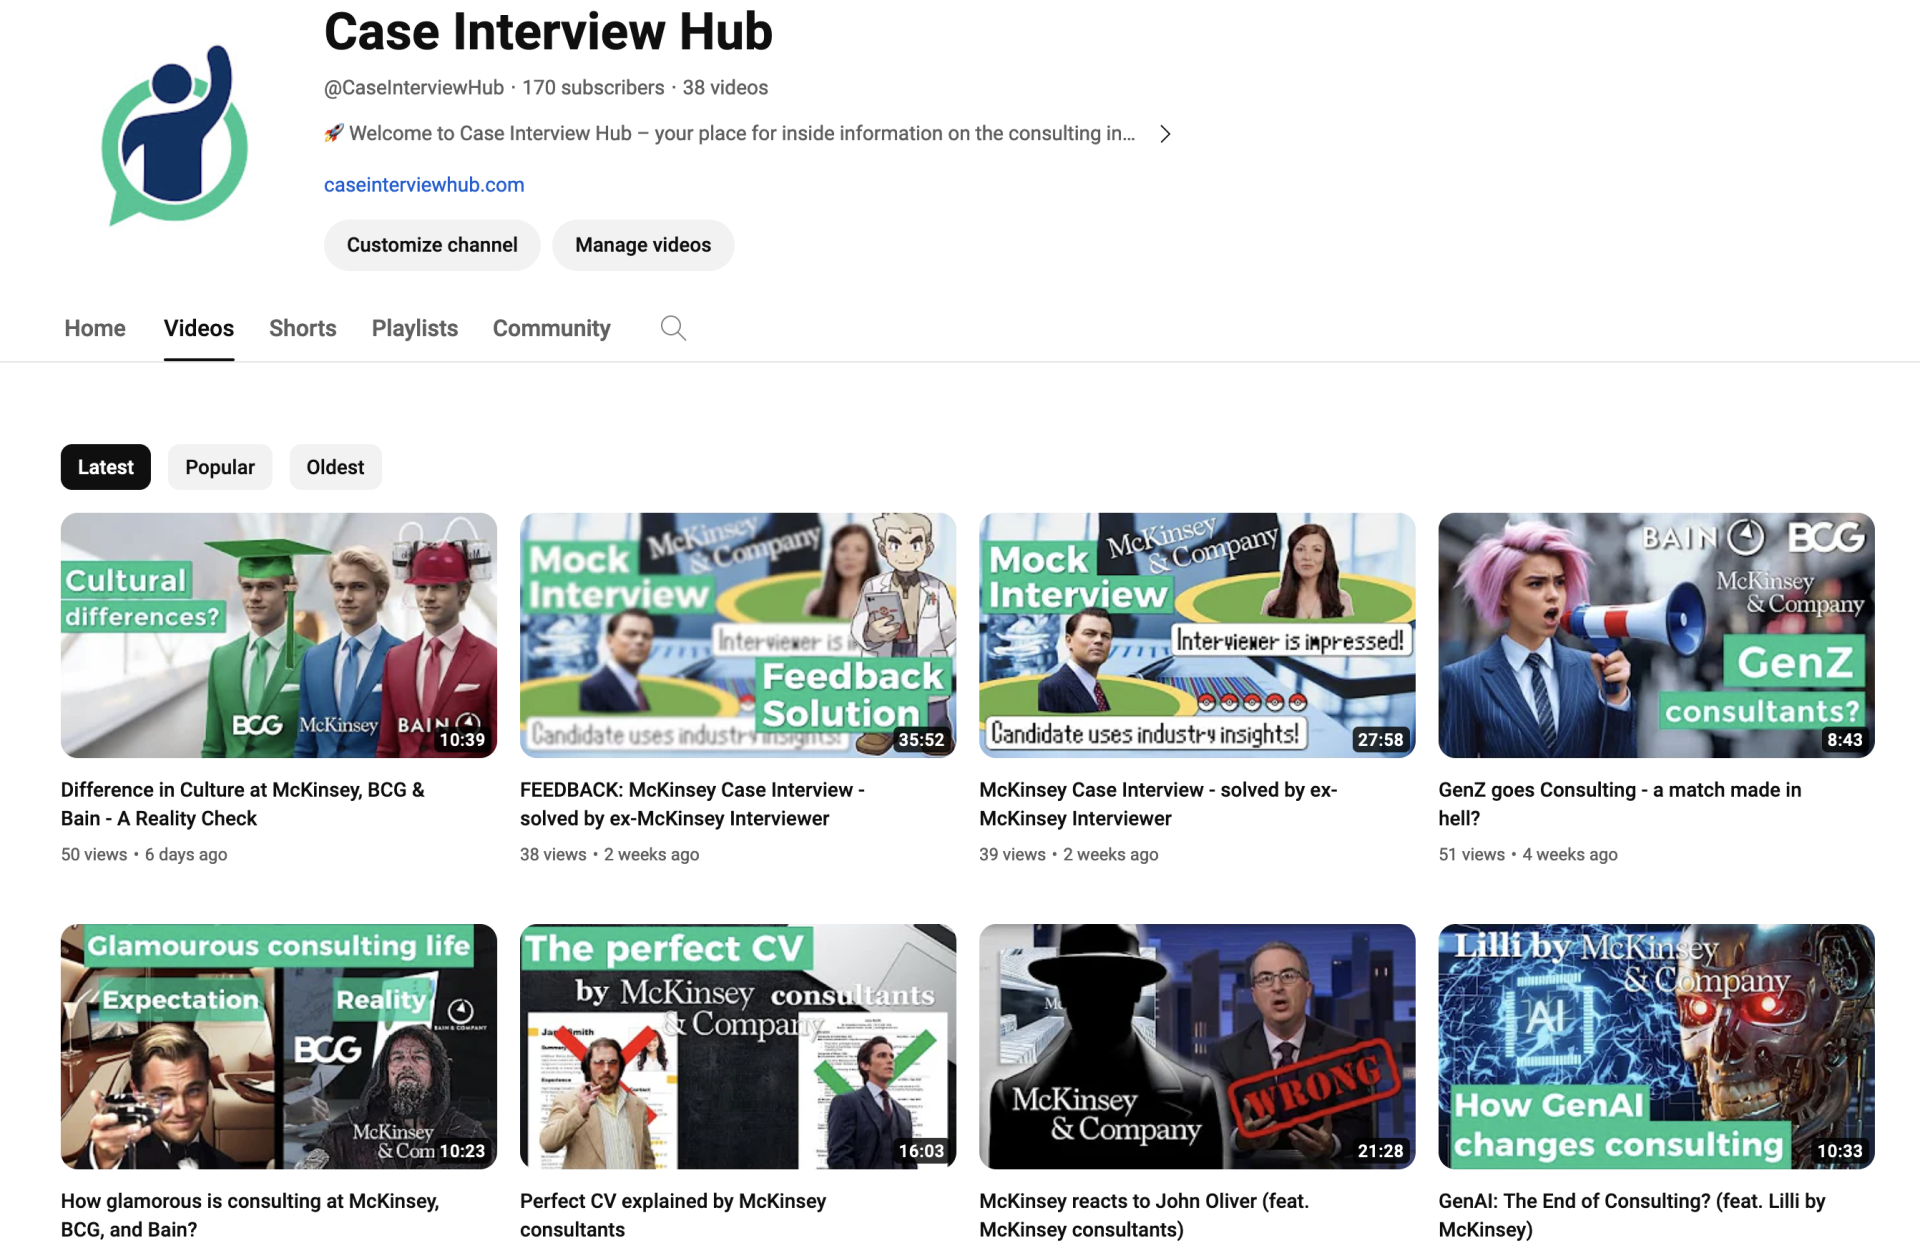The image size is (1920, 1248).
Task: Click the 10:33 duration badge
Action: [1840, 1151]
